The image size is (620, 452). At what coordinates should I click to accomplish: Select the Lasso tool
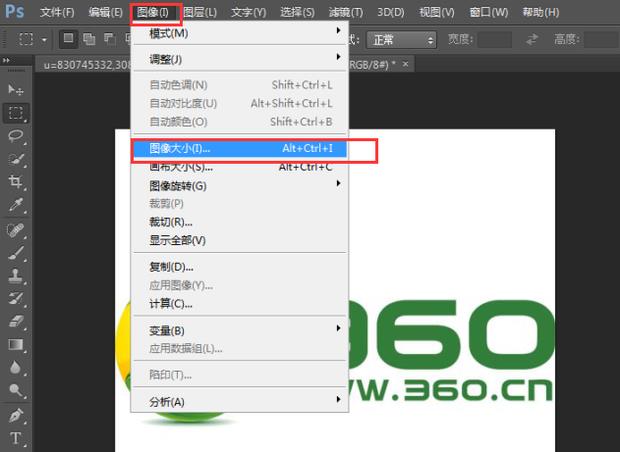16,136
